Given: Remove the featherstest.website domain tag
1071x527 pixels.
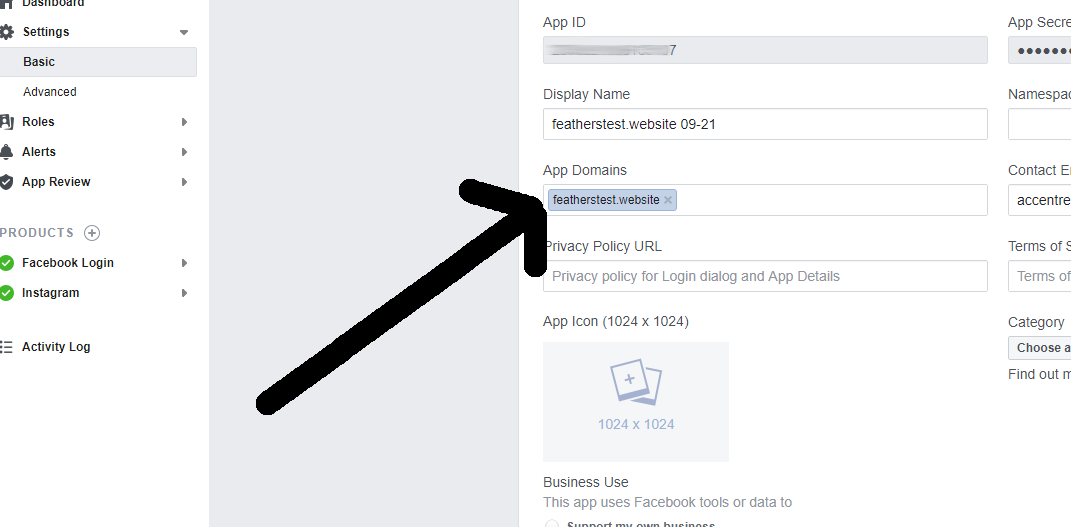Looking at the screenshot, I should [668, 200].
